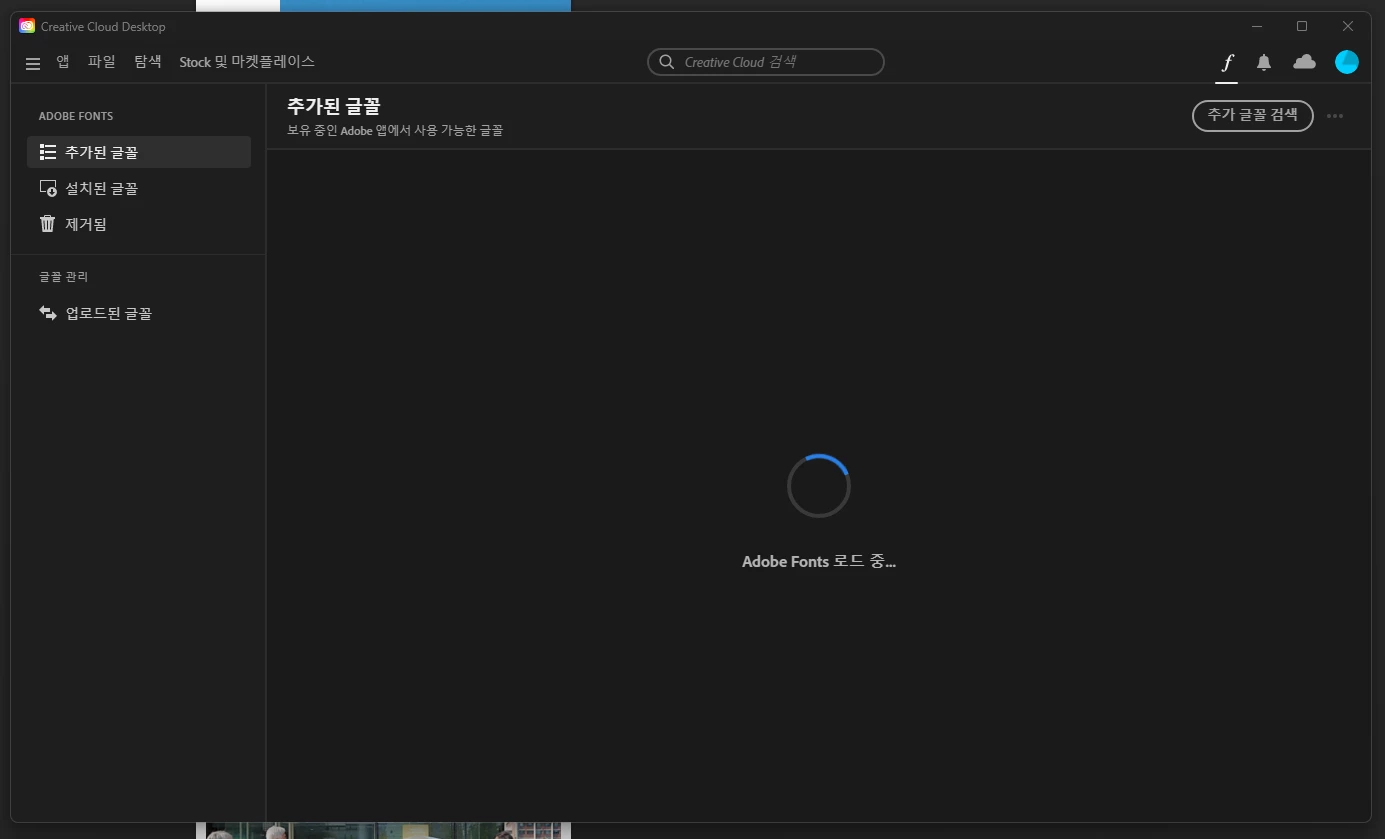This screenshot has width=1385, height=839.
Task: Click the 추가된 글꼴 page heading
Action: pos(334,106)
